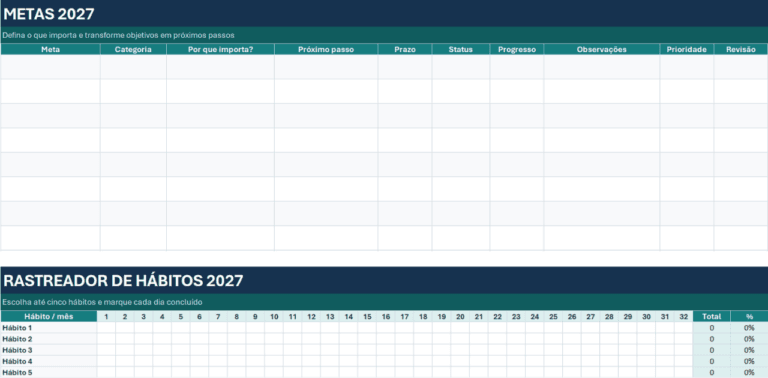Click the percentage value for Hábito 3
Viewport: 768px width, 378px height.
pyautogui.click(x=749, y=350)
